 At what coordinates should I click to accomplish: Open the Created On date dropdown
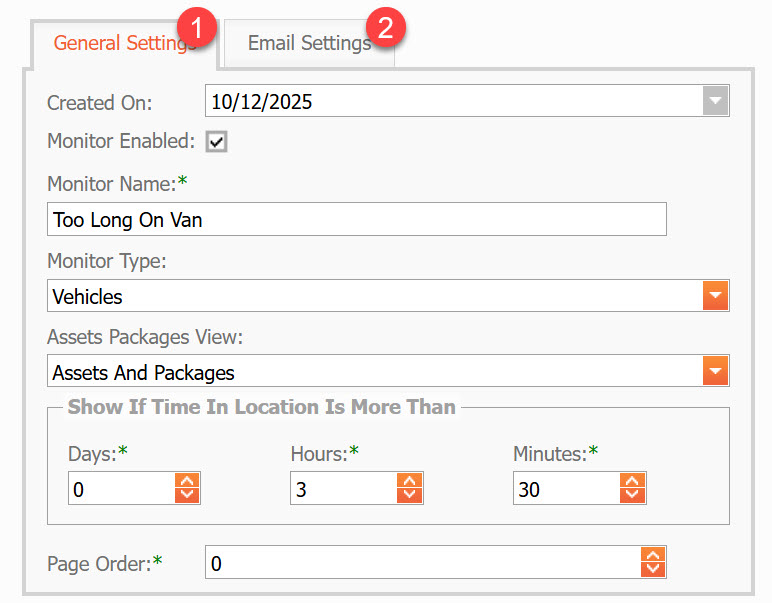pos(715,101)
